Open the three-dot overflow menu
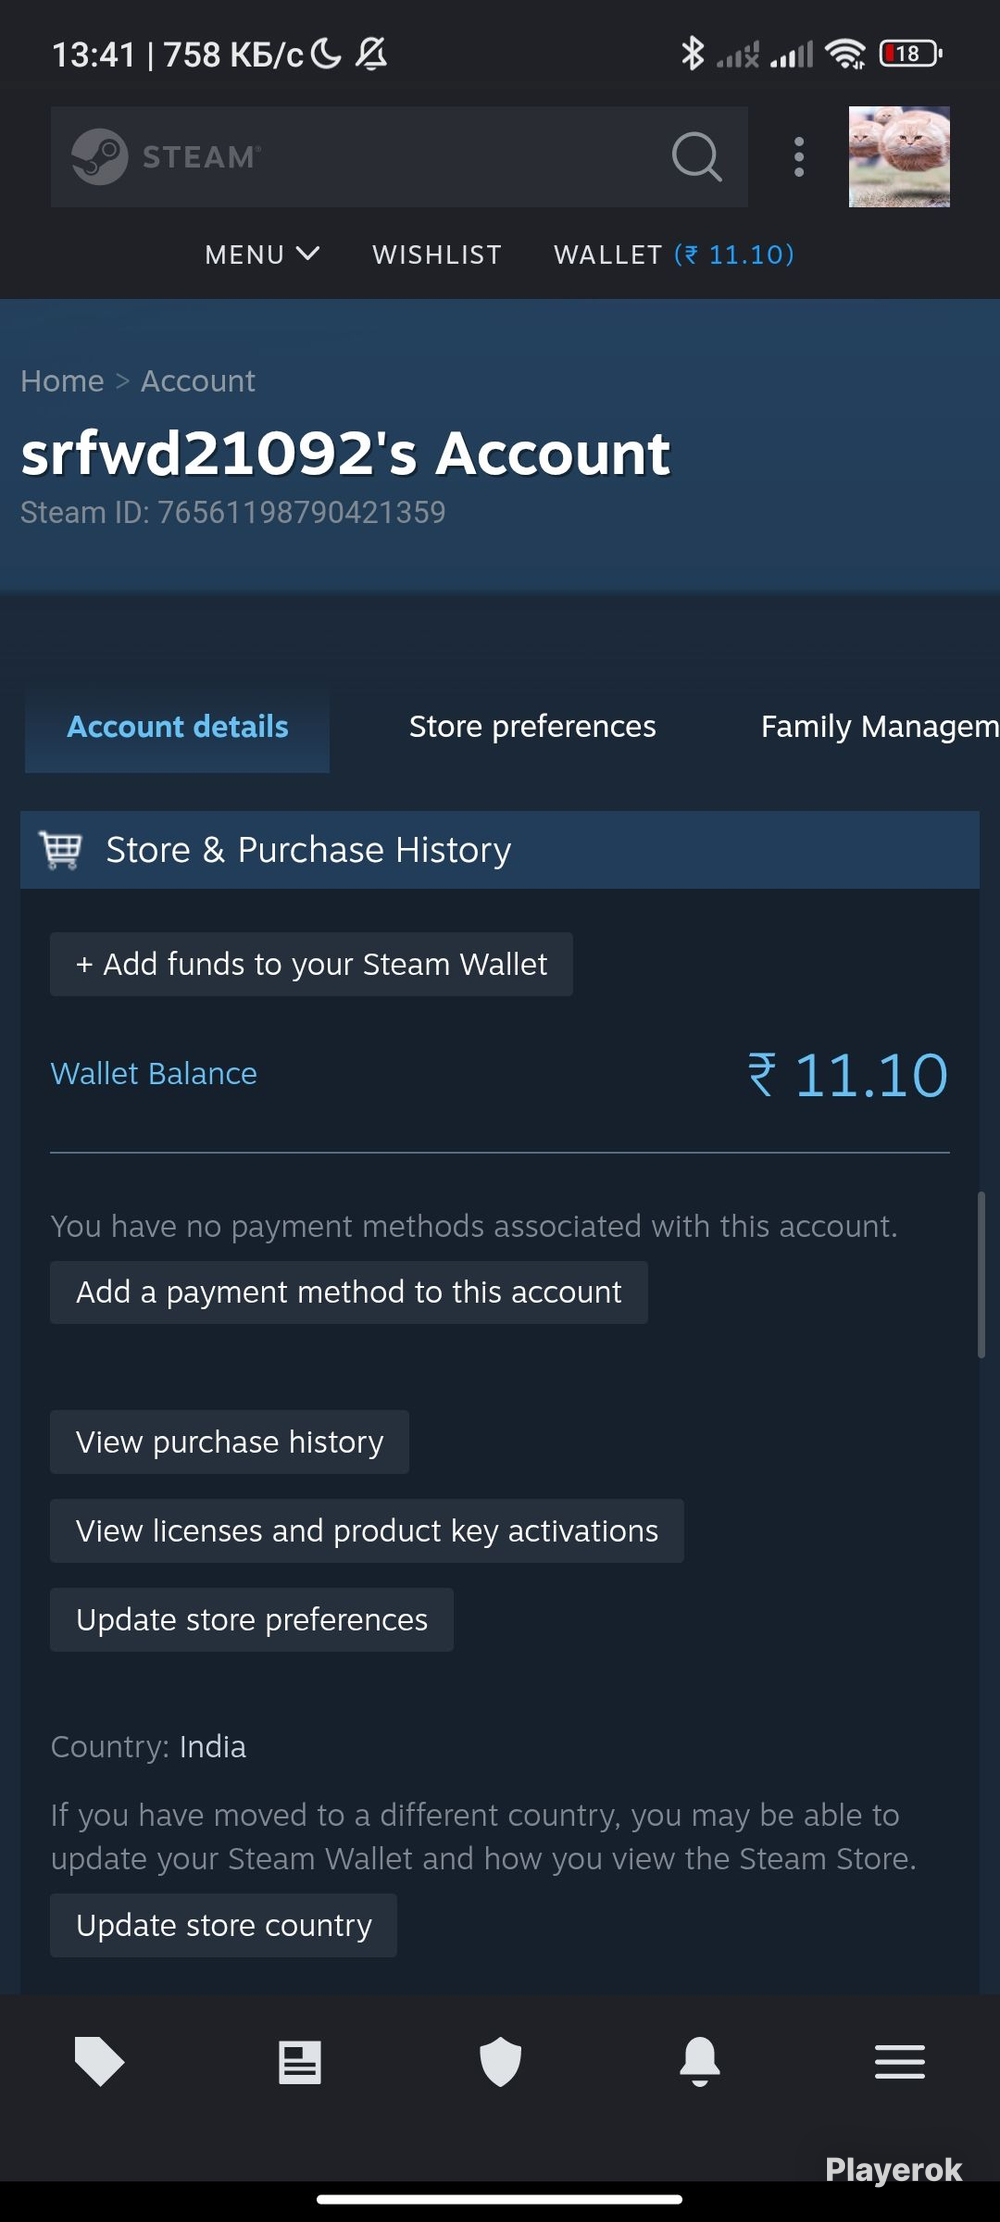Screen dimensions: 1000x2222 pos(799,157)
